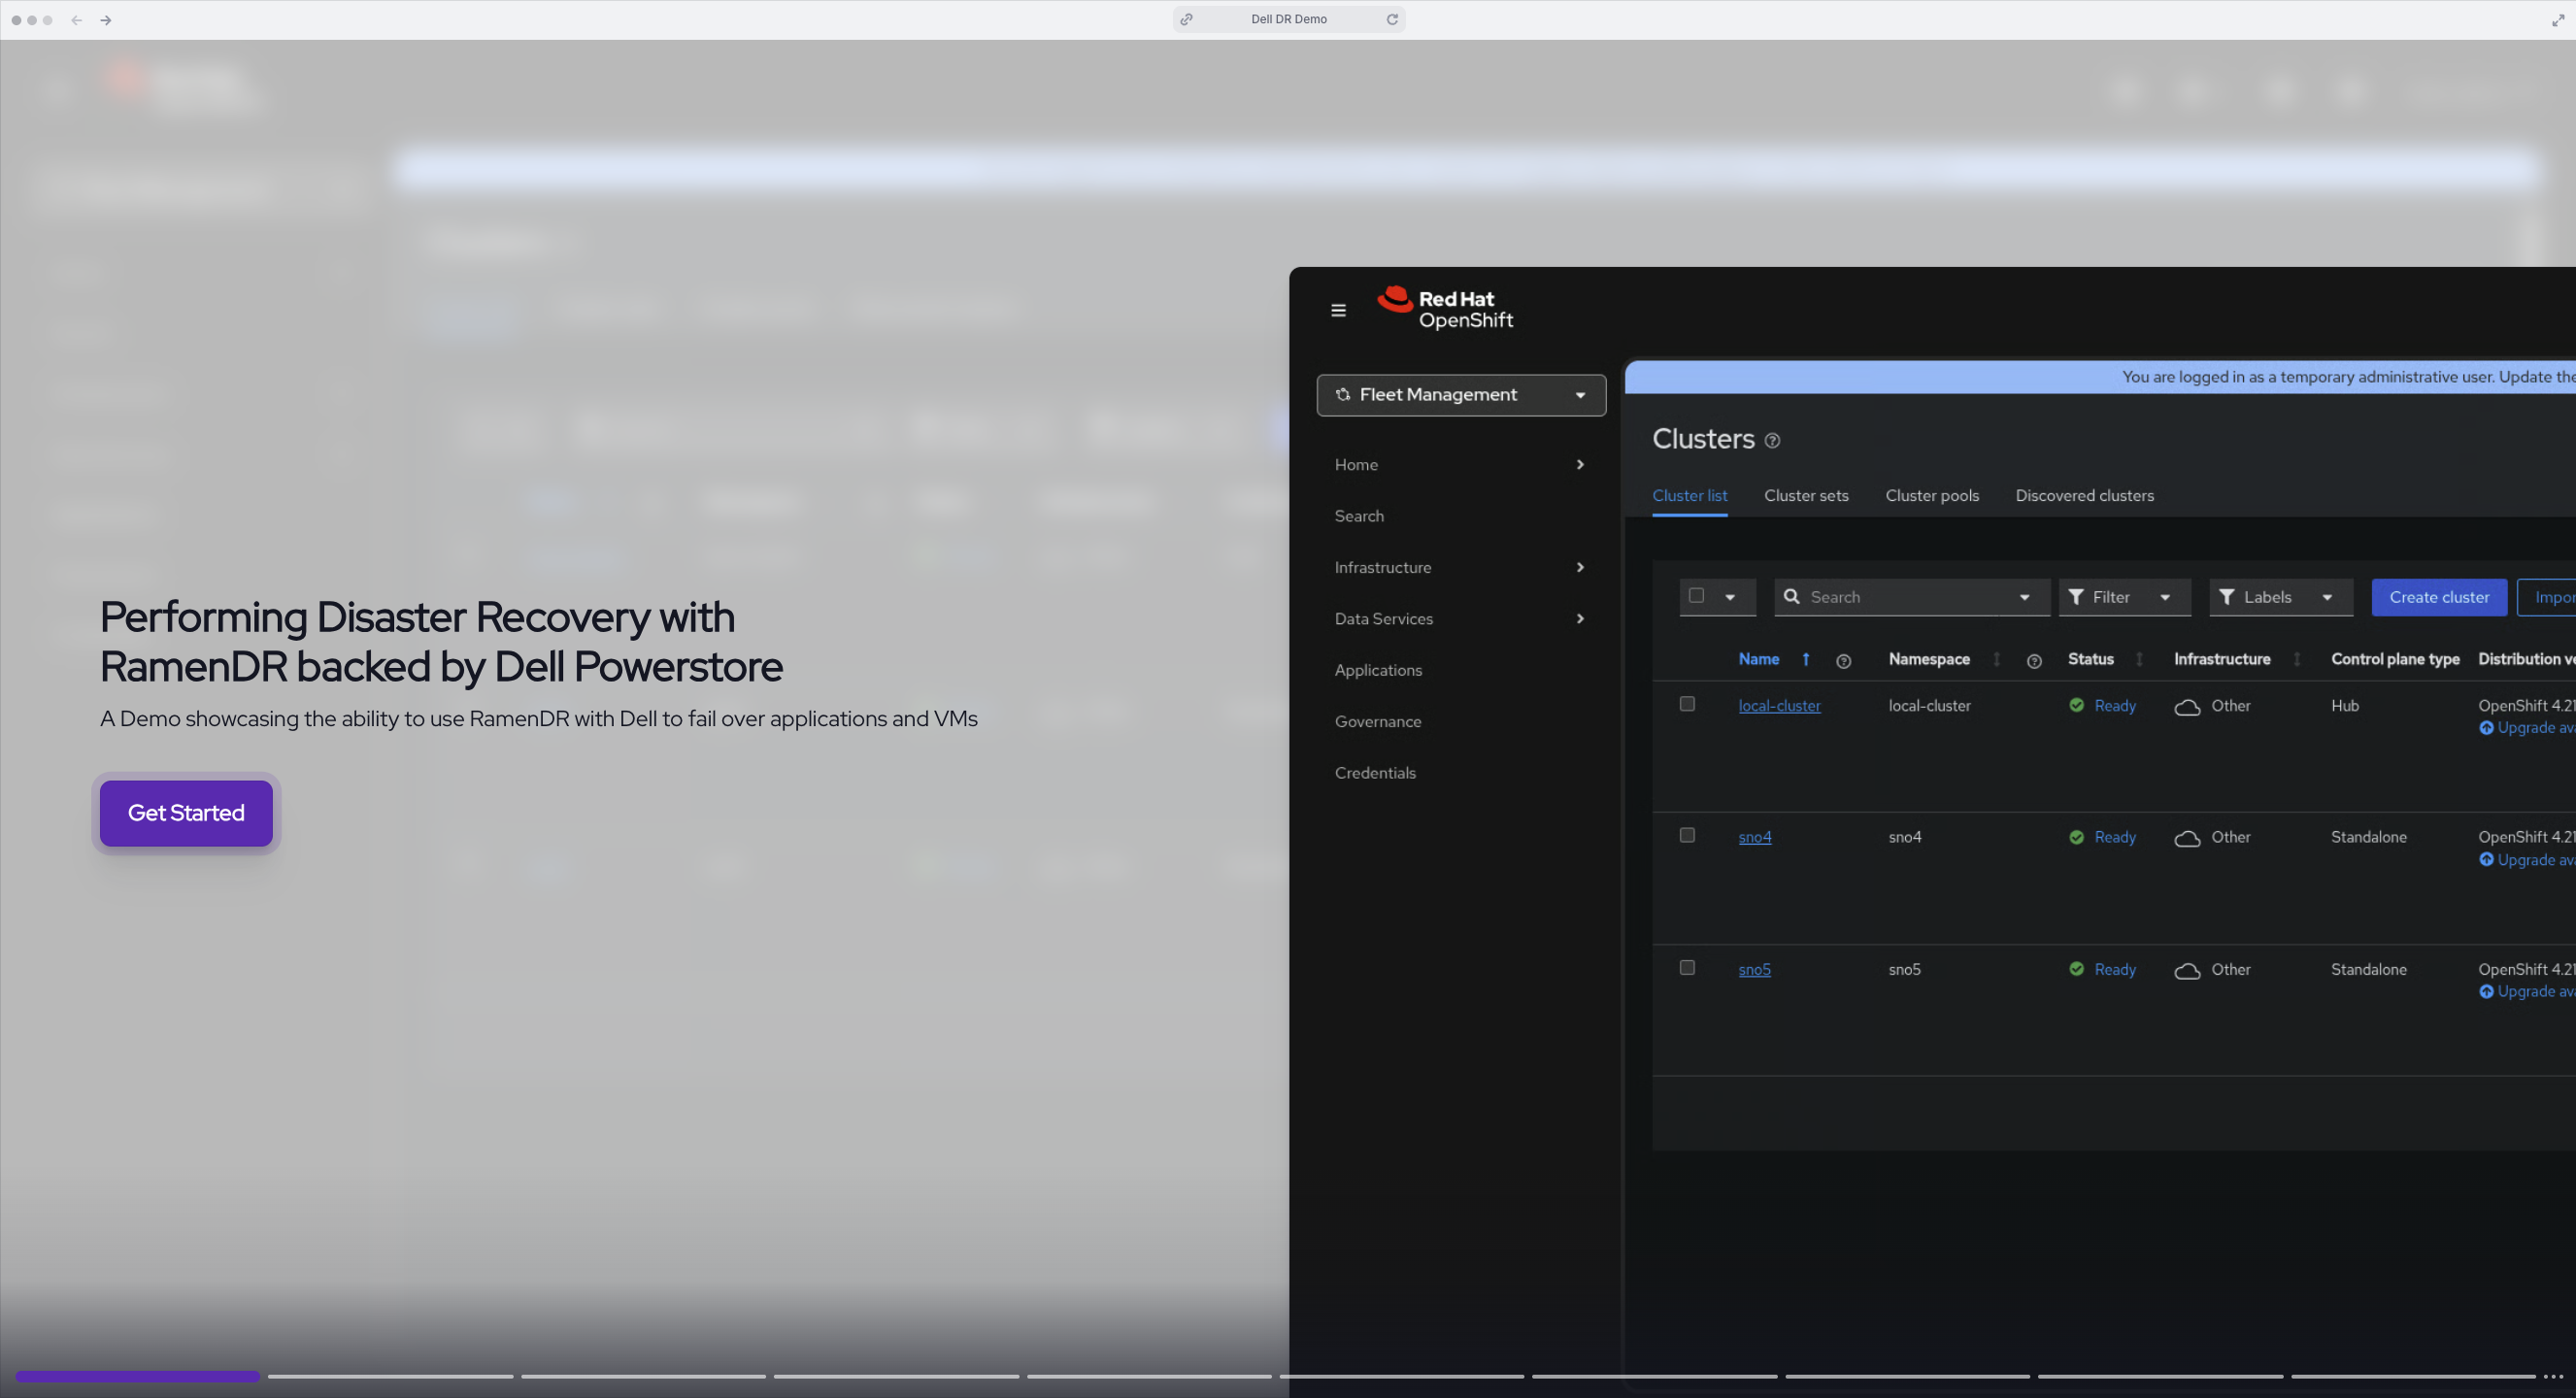Switch to Discovered clusters tab
This screenshot has width=2576, height=1398.
point(2084,496)
